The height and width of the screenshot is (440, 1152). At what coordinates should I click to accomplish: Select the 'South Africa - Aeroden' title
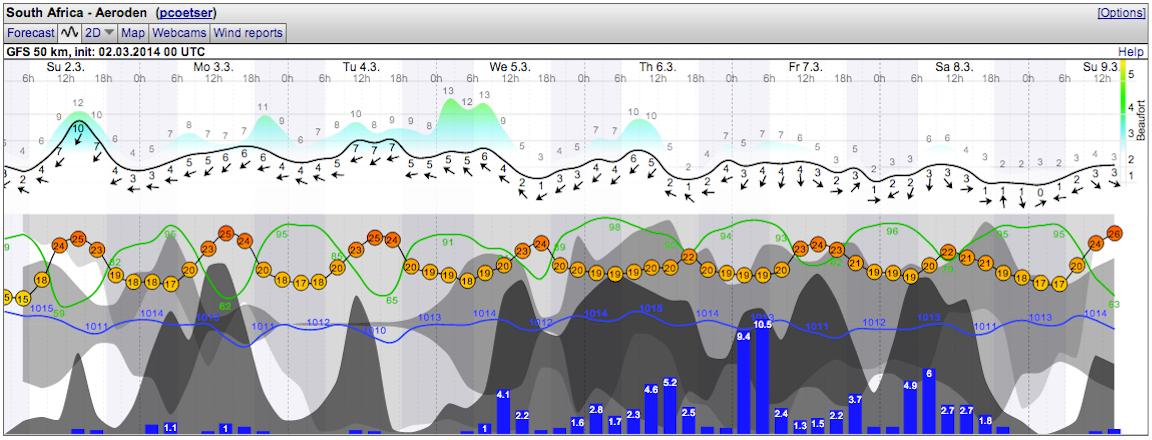pos(78,12)
